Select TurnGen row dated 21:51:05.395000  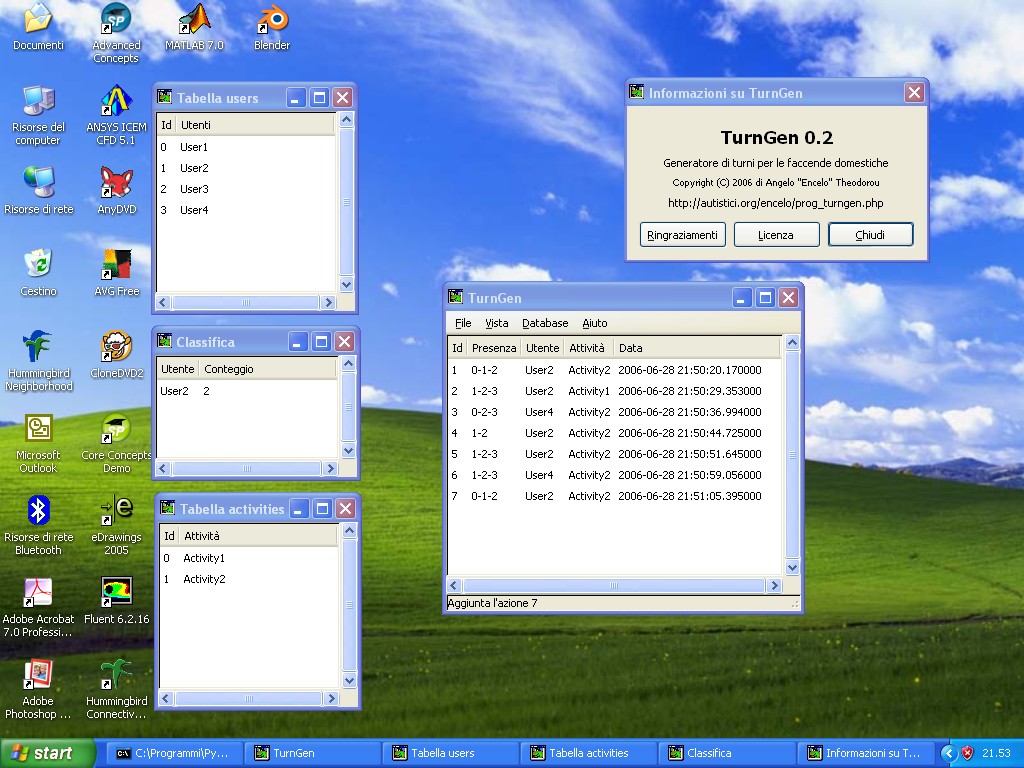pos(614,496)
